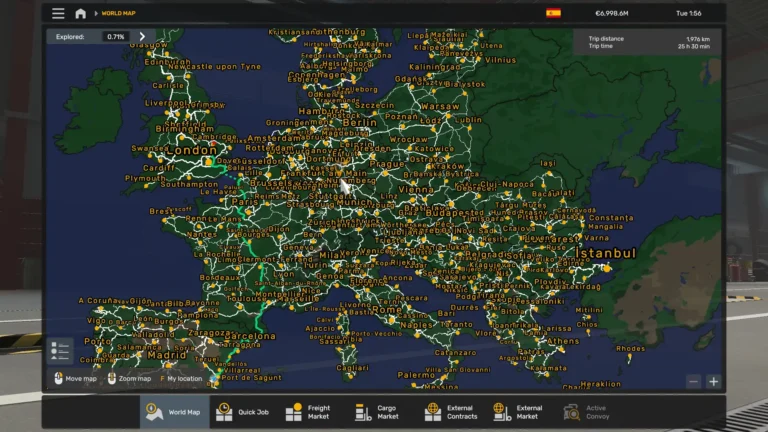Click the WORLD MAP breadcrumb label
The image size is (768, 432).
click(x=119, y=13)
